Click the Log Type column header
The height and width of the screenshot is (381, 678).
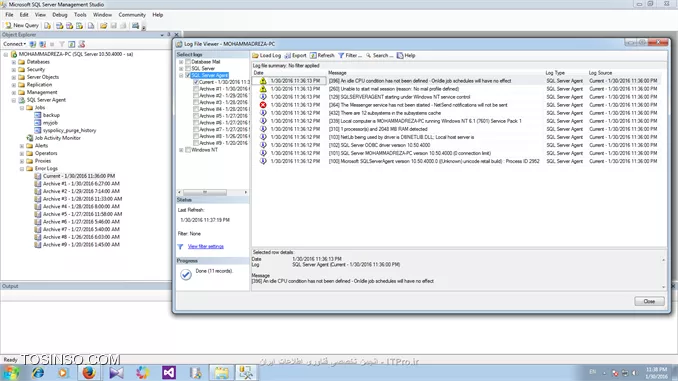tap(555, 73)
